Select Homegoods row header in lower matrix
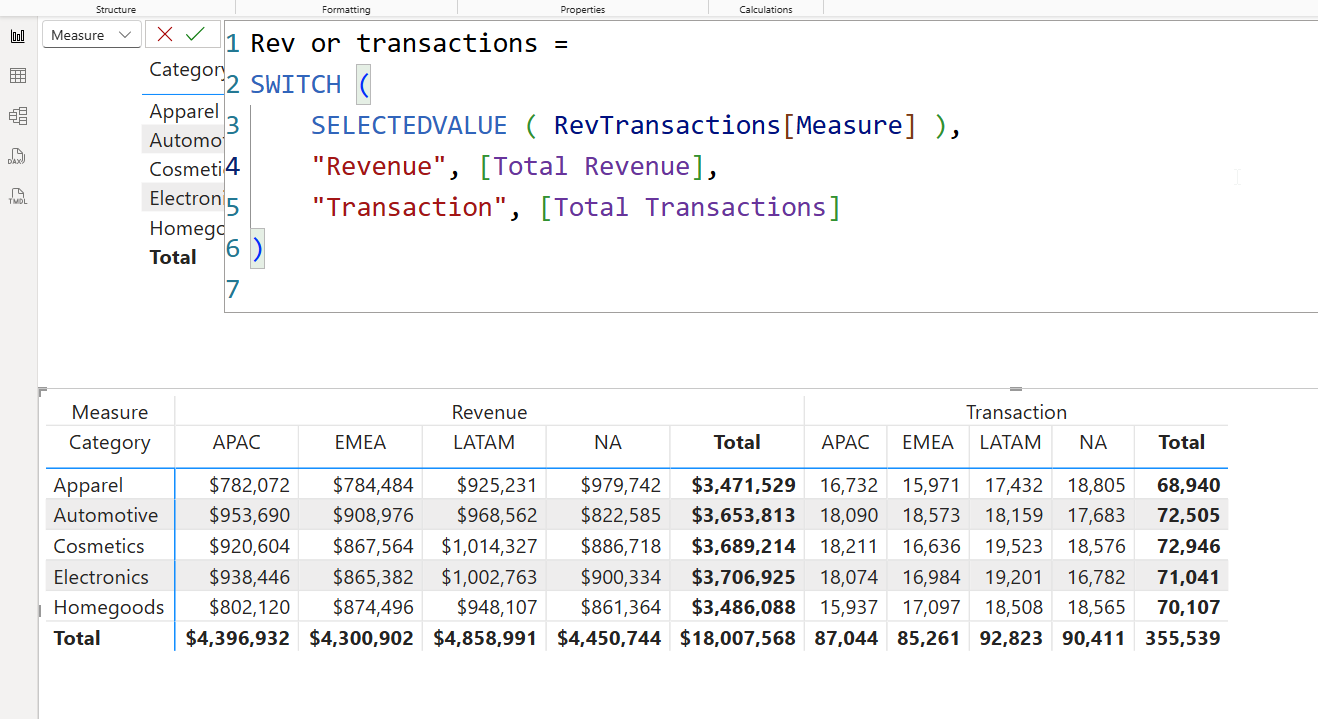The width and height of the screenshot is (1318, 719). [109, 607]
